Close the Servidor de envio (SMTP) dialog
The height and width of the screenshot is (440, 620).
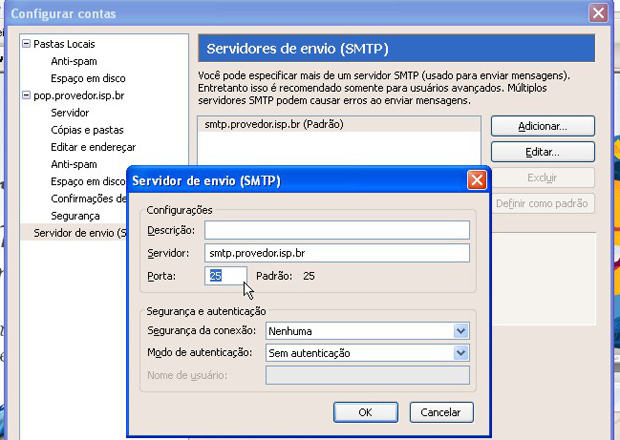(x=477, y=180)
